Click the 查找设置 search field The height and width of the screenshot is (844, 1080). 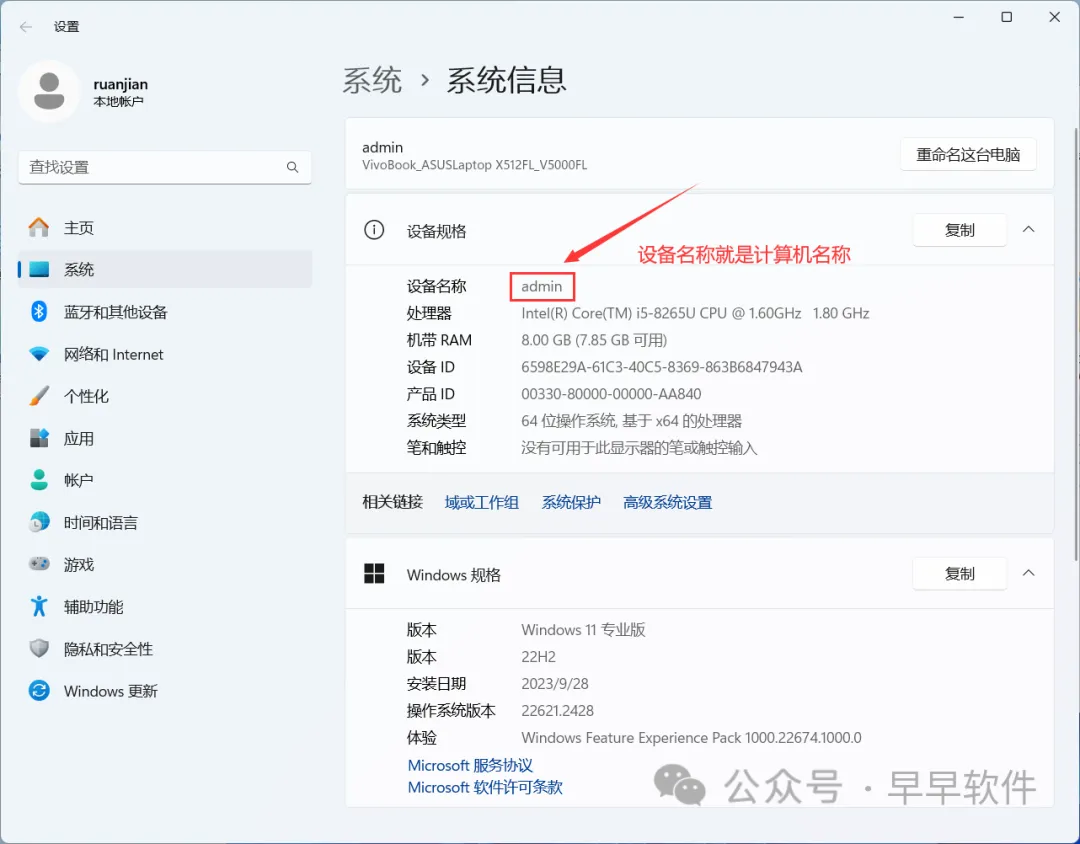(165, 167)
